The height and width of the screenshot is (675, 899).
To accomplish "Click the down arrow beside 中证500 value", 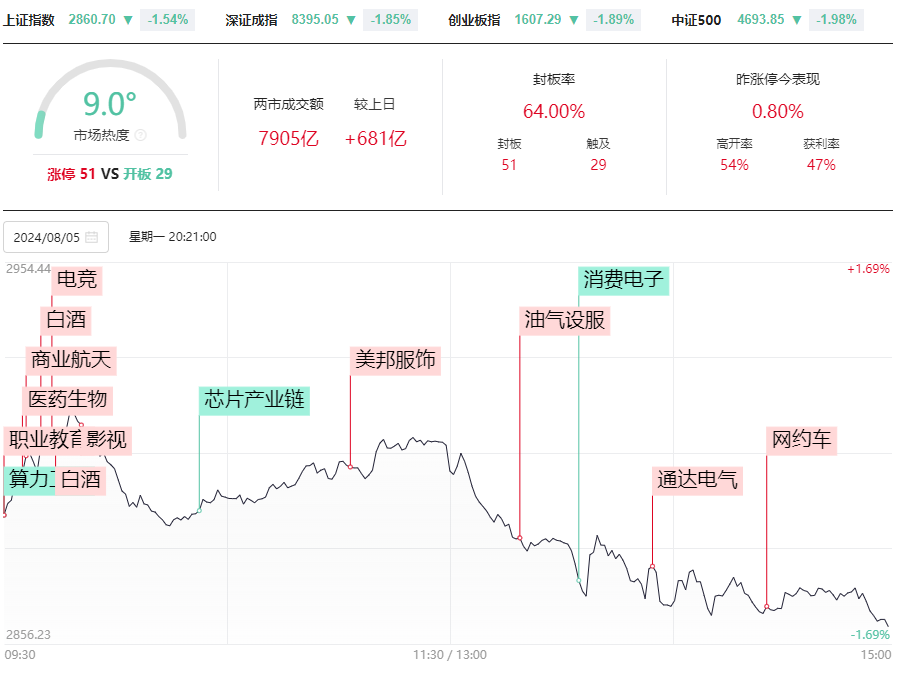I will [796, 20].
